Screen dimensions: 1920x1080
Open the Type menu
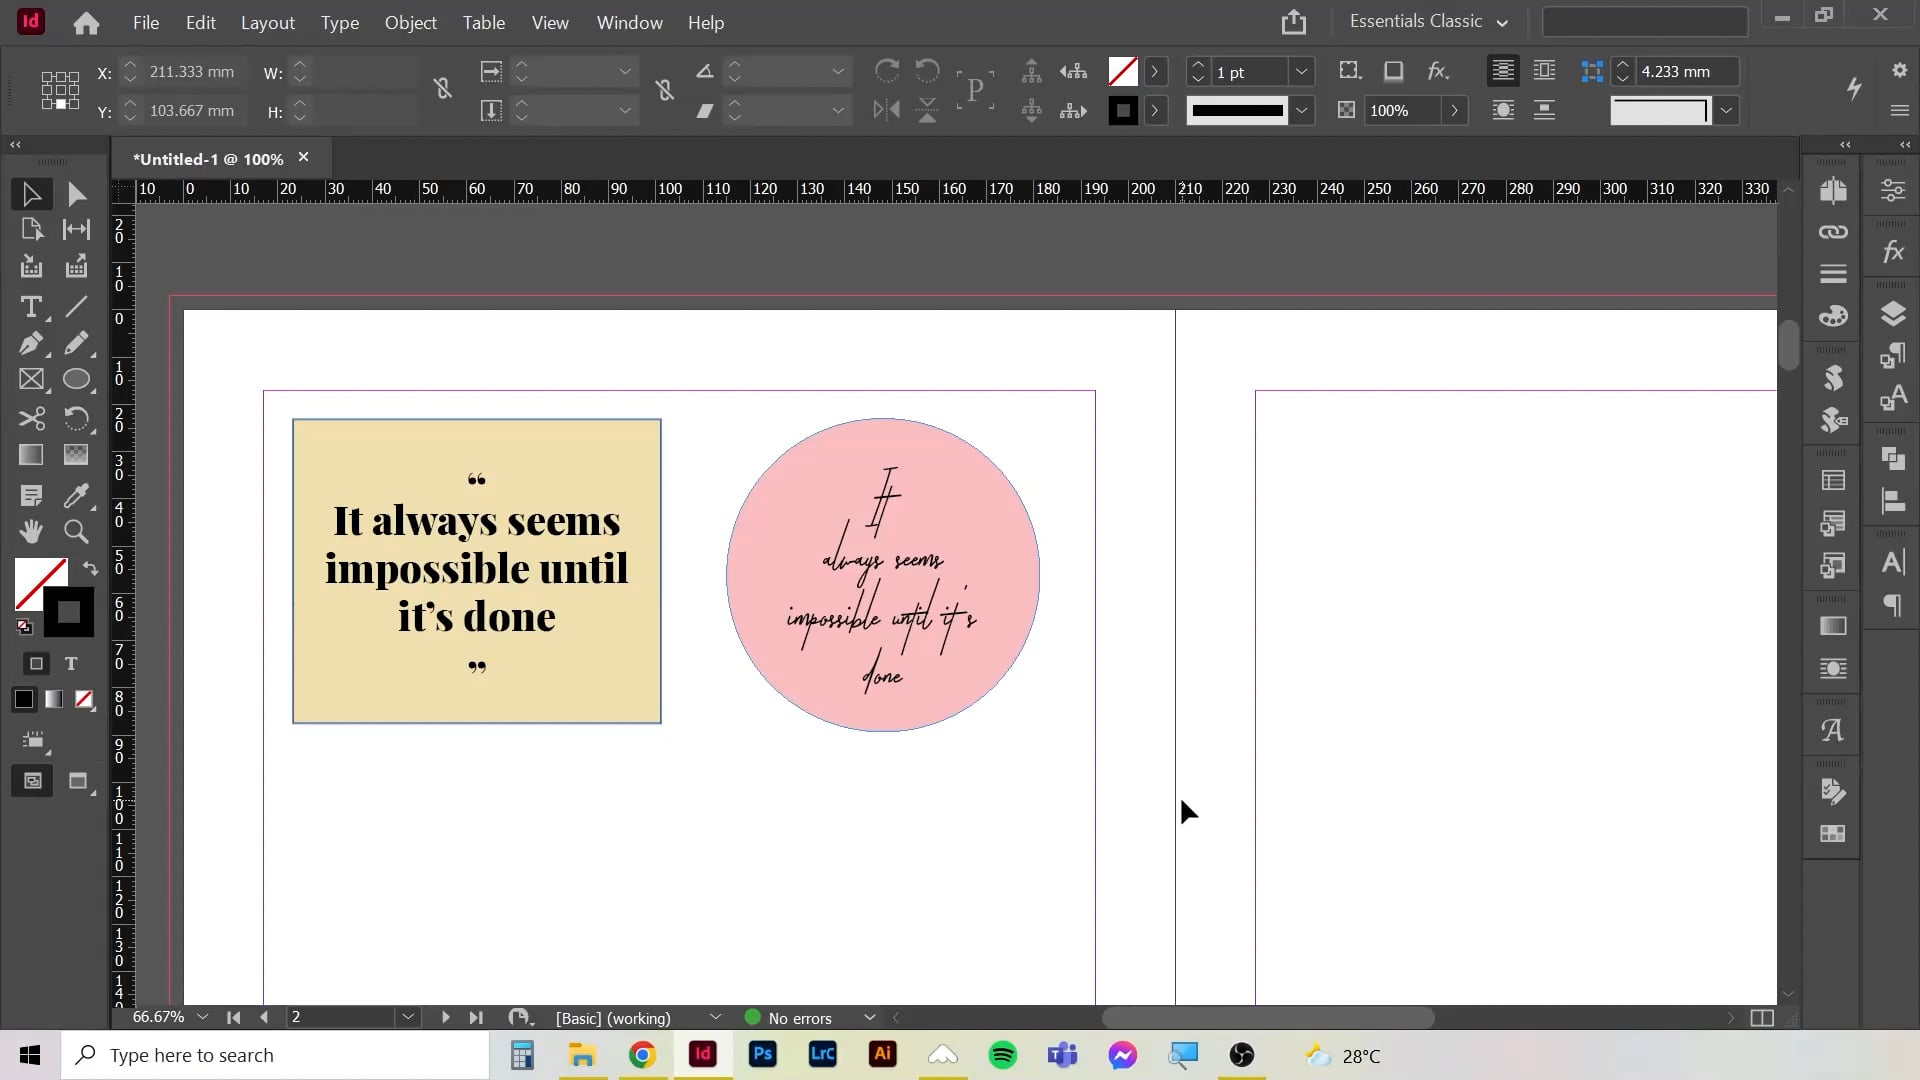click(340, 22)
